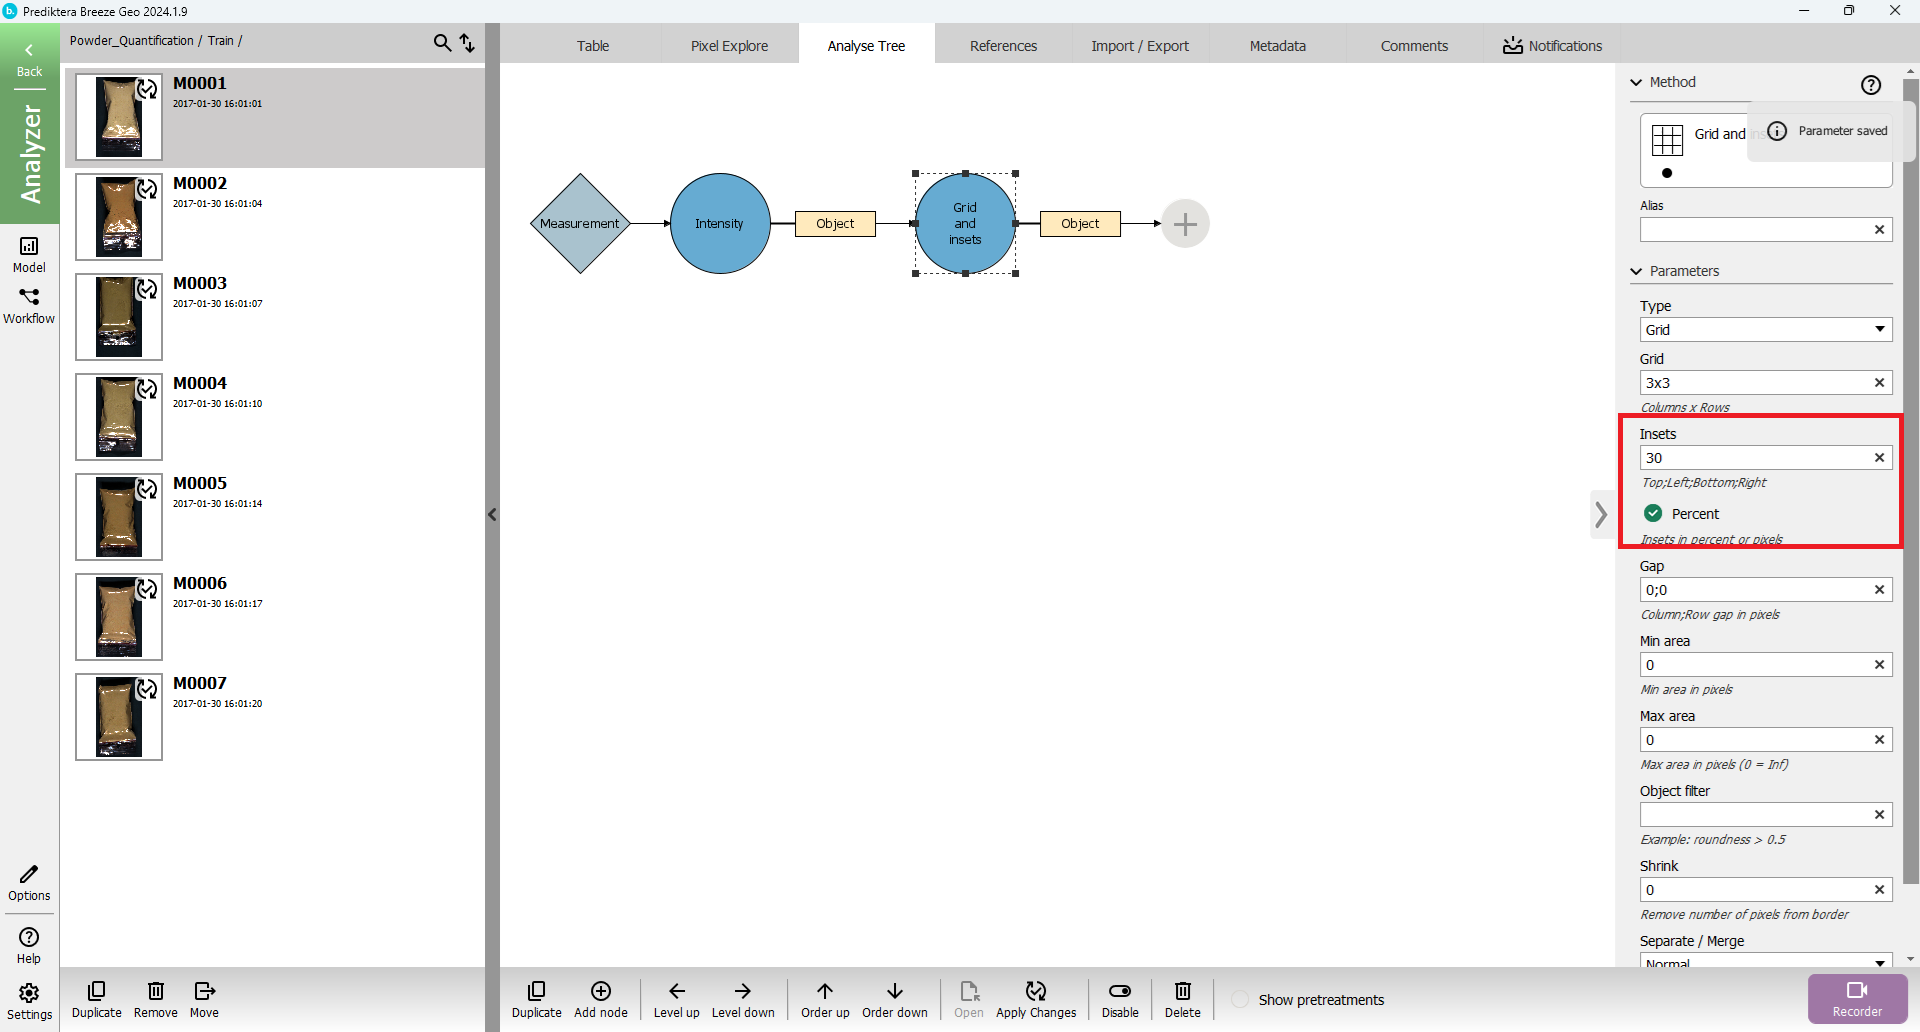Viewport: 1920px width, 1032px height.
Task: Click the Method help question icon
Action: 1870,85
